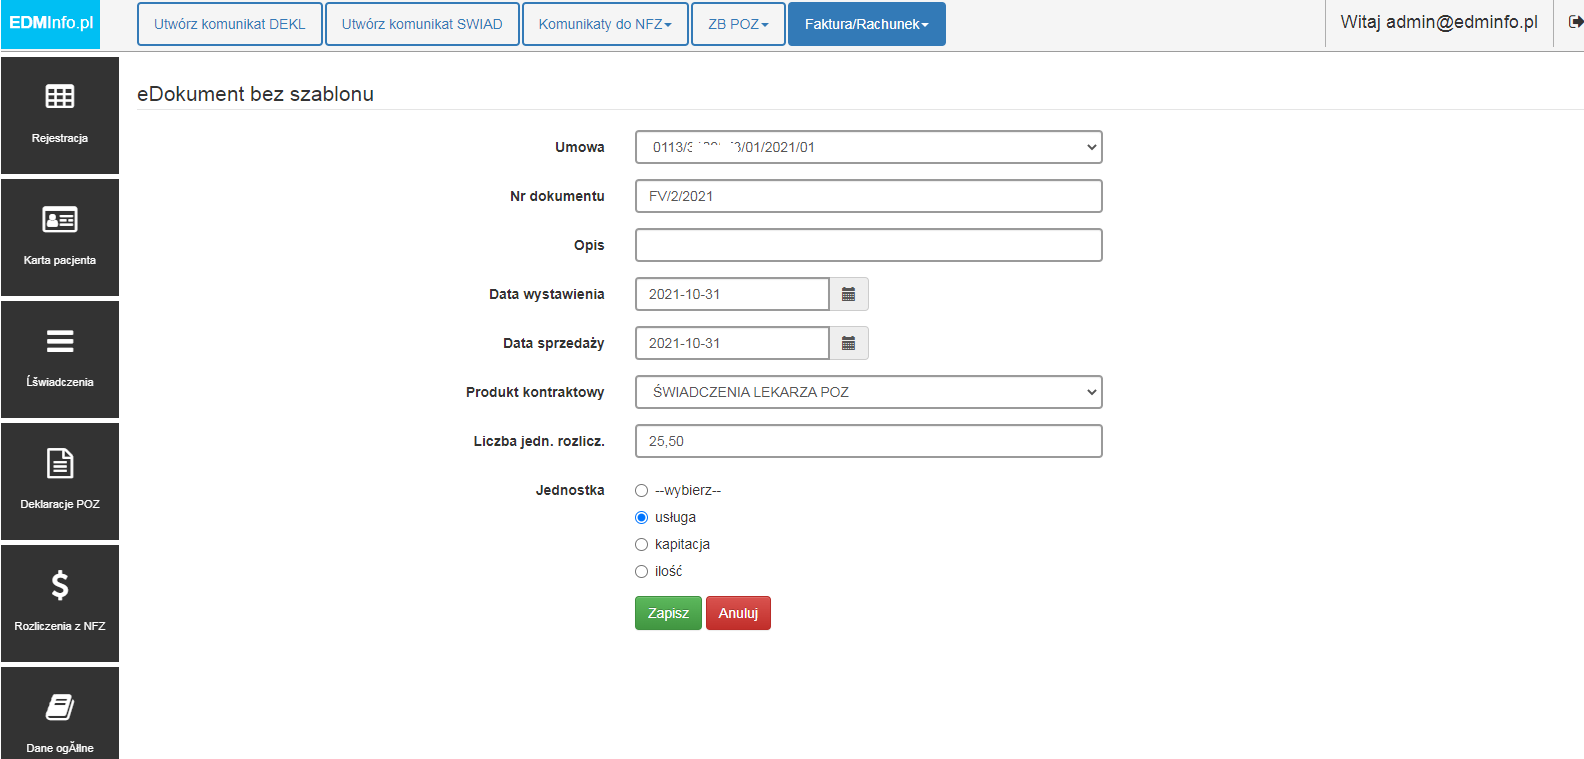The width and height of the screenshot is (1584, 759).
Task: Open Świadczenia list icon in sidebar
Action: coord(60,341)
